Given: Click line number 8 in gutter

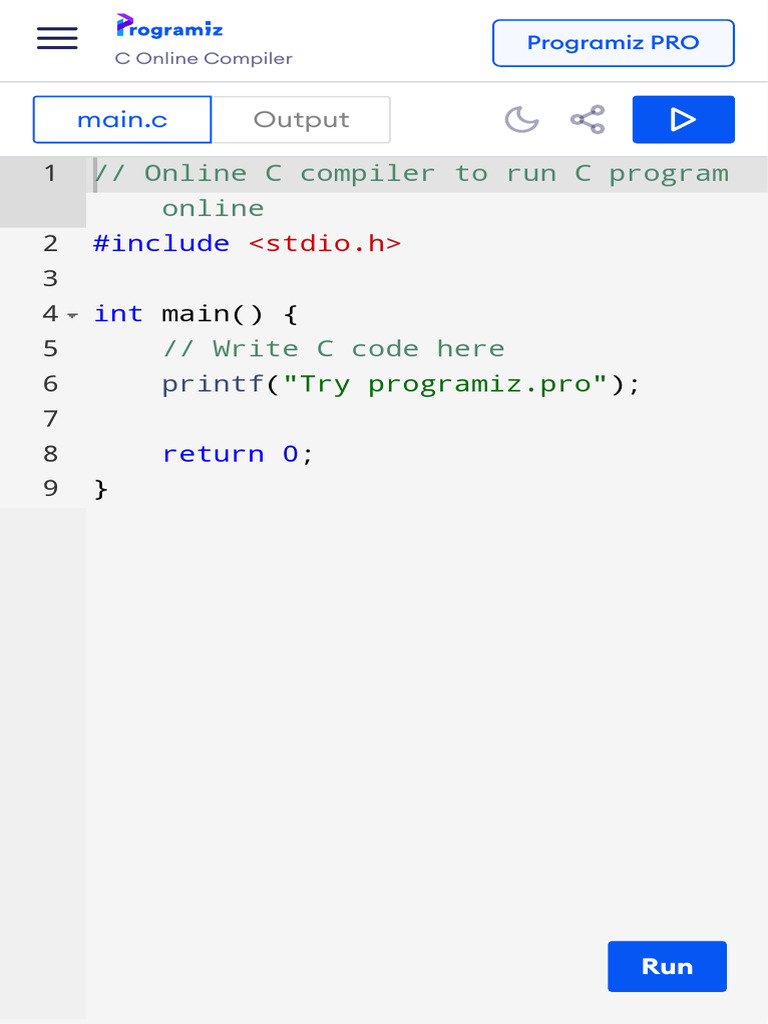Looking at the screenshot, I should pyautogui.click(x=50, y=454).
